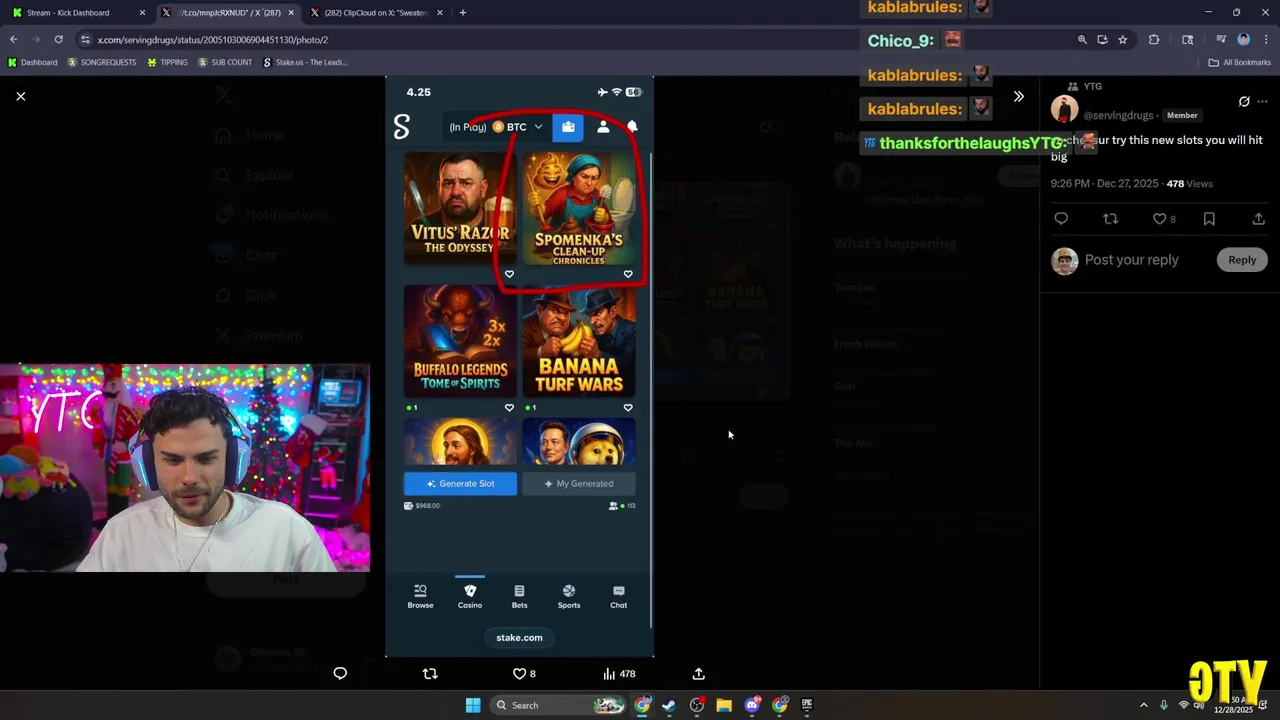Open the BTC currency dropdown in photo
This screenshot has width=1280, height=720.
point(517,127)
